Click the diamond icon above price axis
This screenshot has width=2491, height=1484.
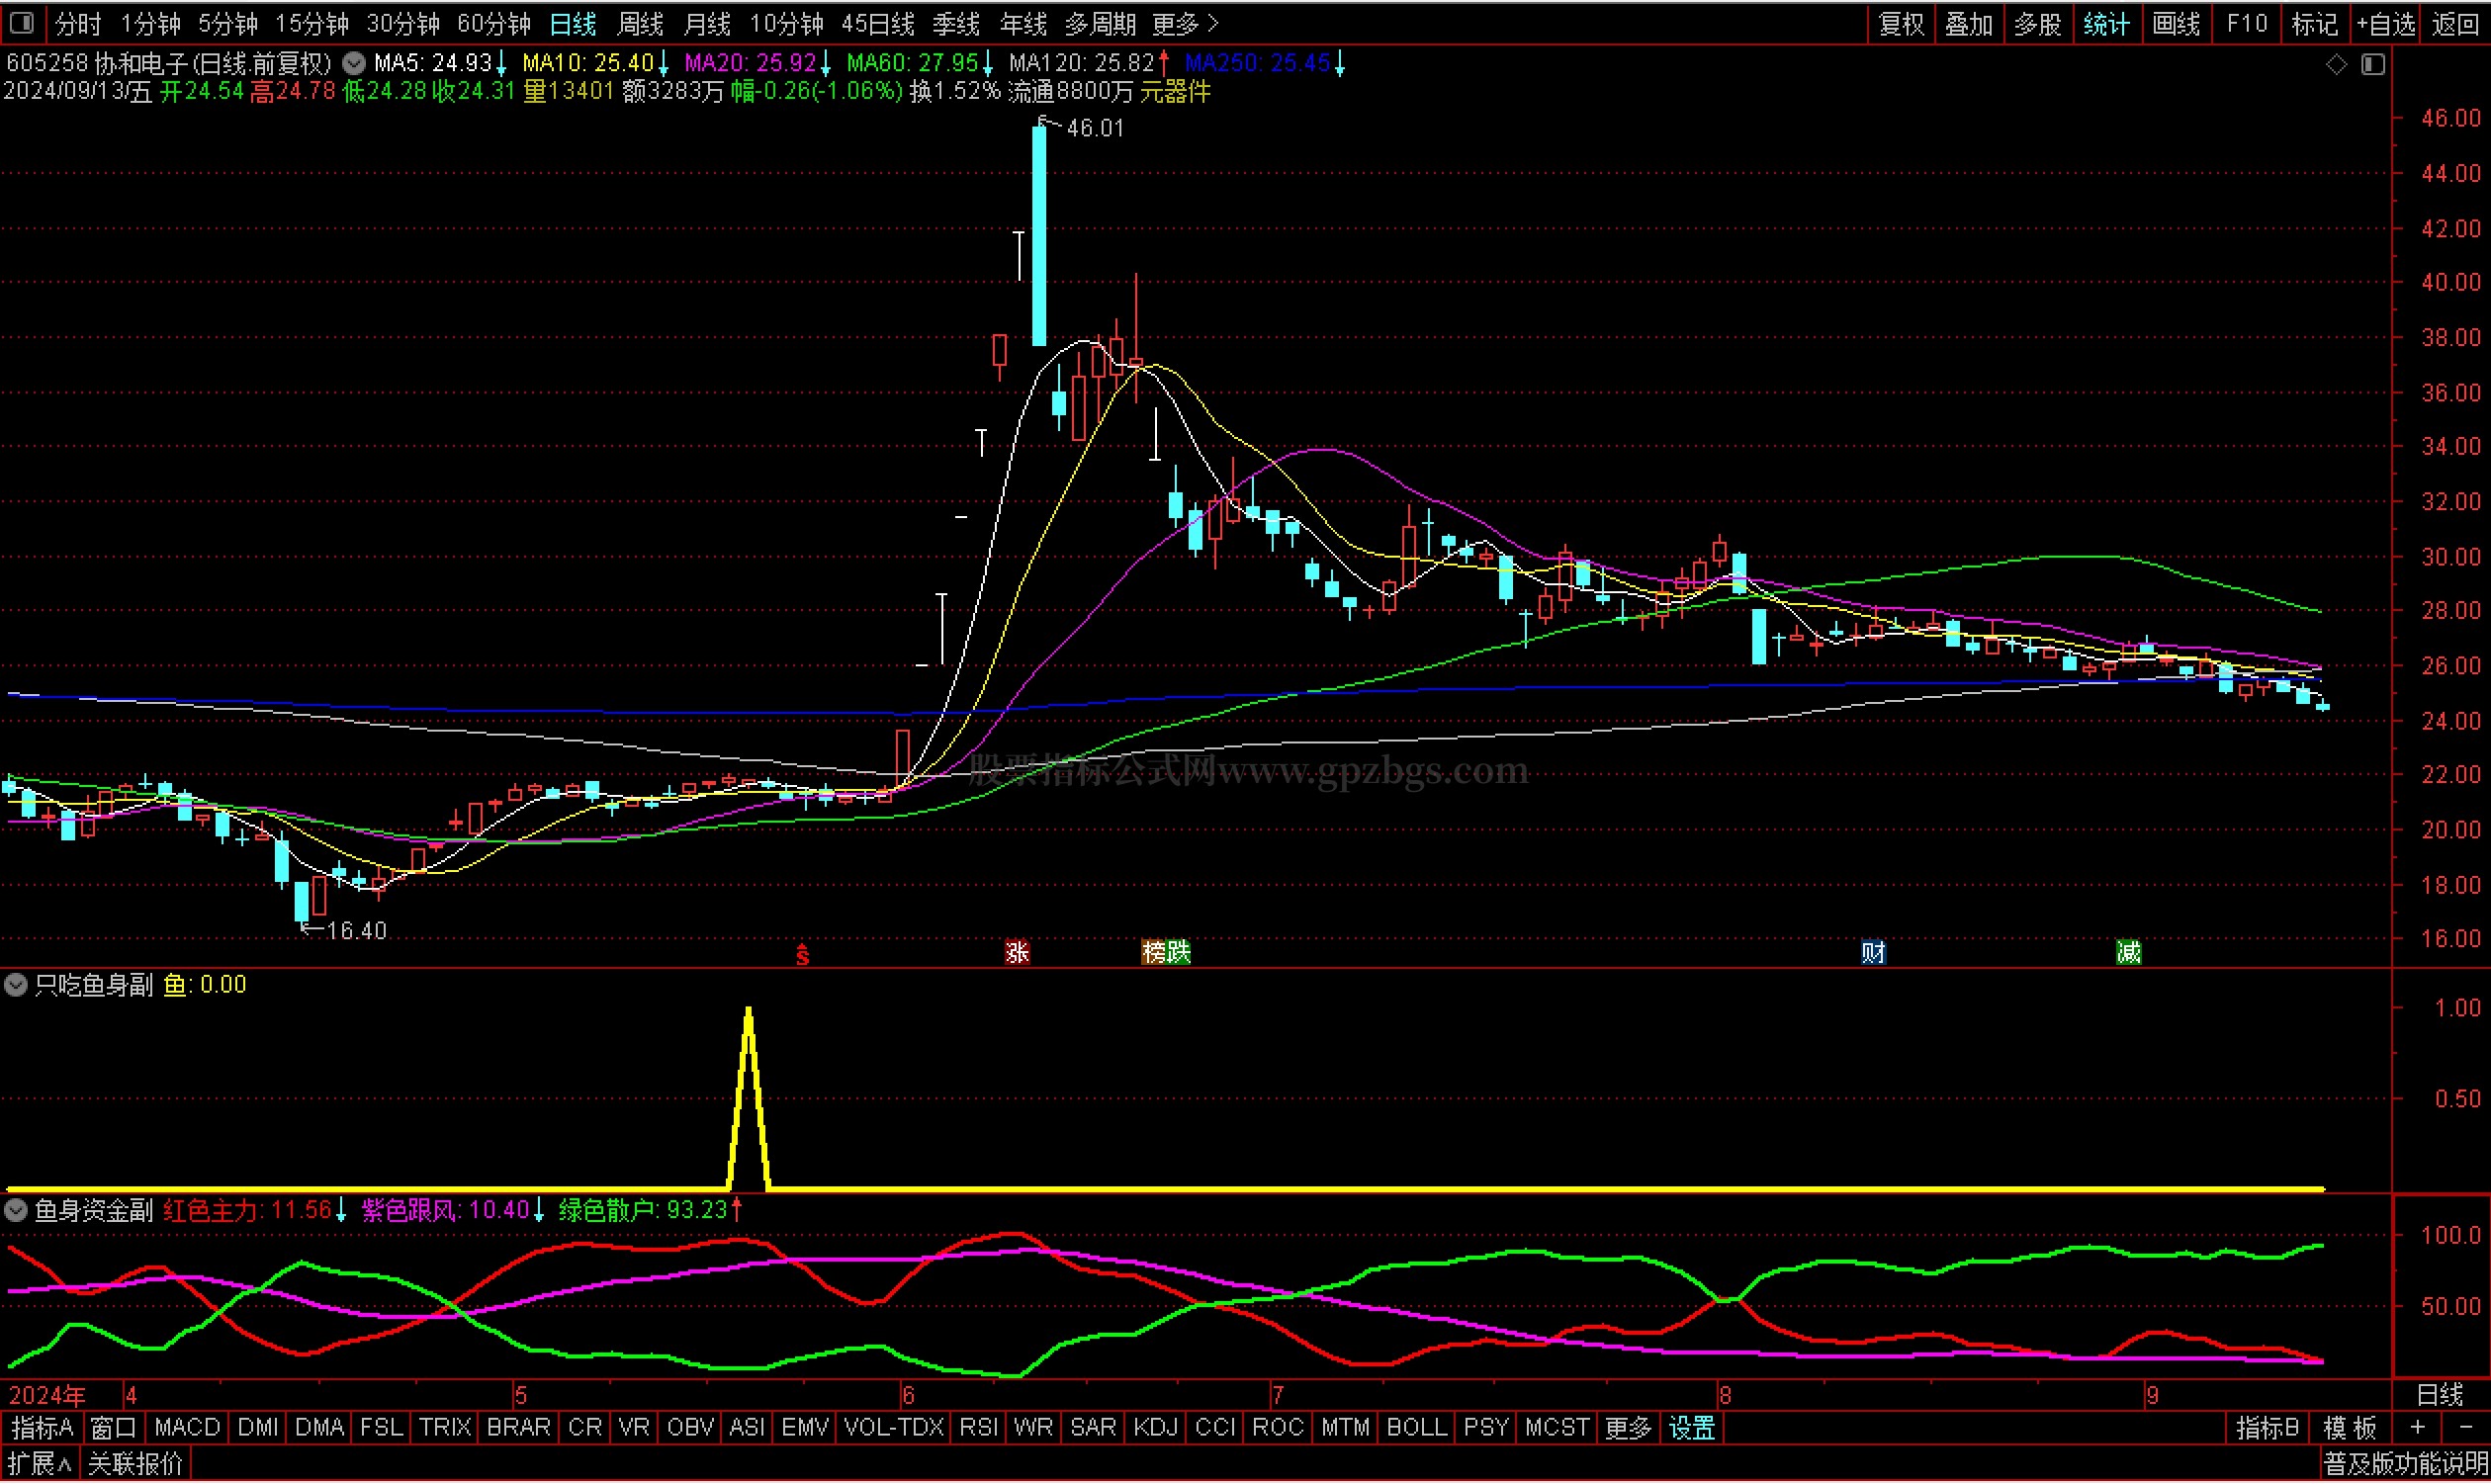click(x=2336, y=64)
